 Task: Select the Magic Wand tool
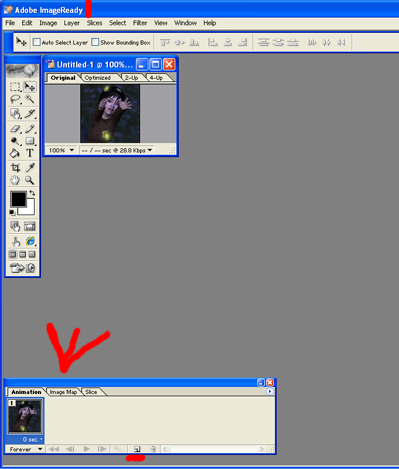(x=30, y=99)
